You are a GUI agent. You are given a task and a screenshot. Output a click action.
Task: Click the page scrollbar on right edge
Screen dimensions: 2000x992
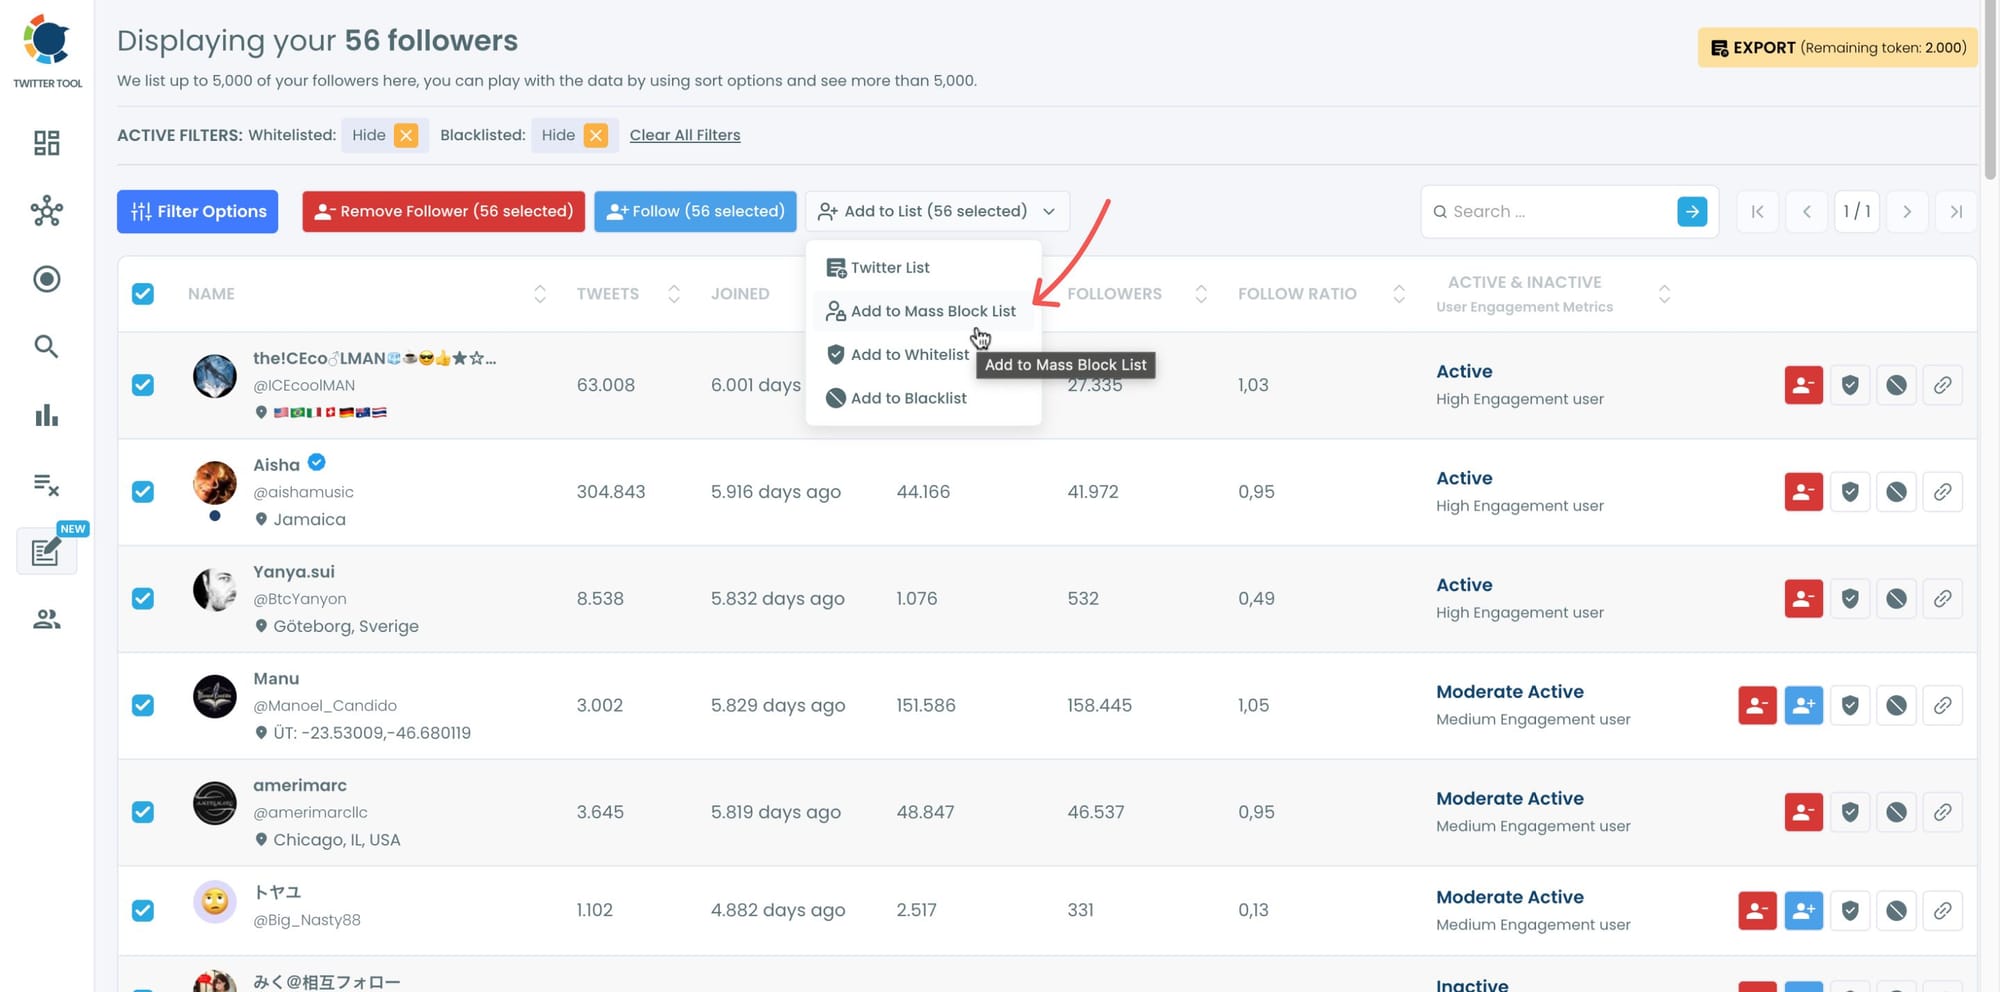pos(1990,90)
